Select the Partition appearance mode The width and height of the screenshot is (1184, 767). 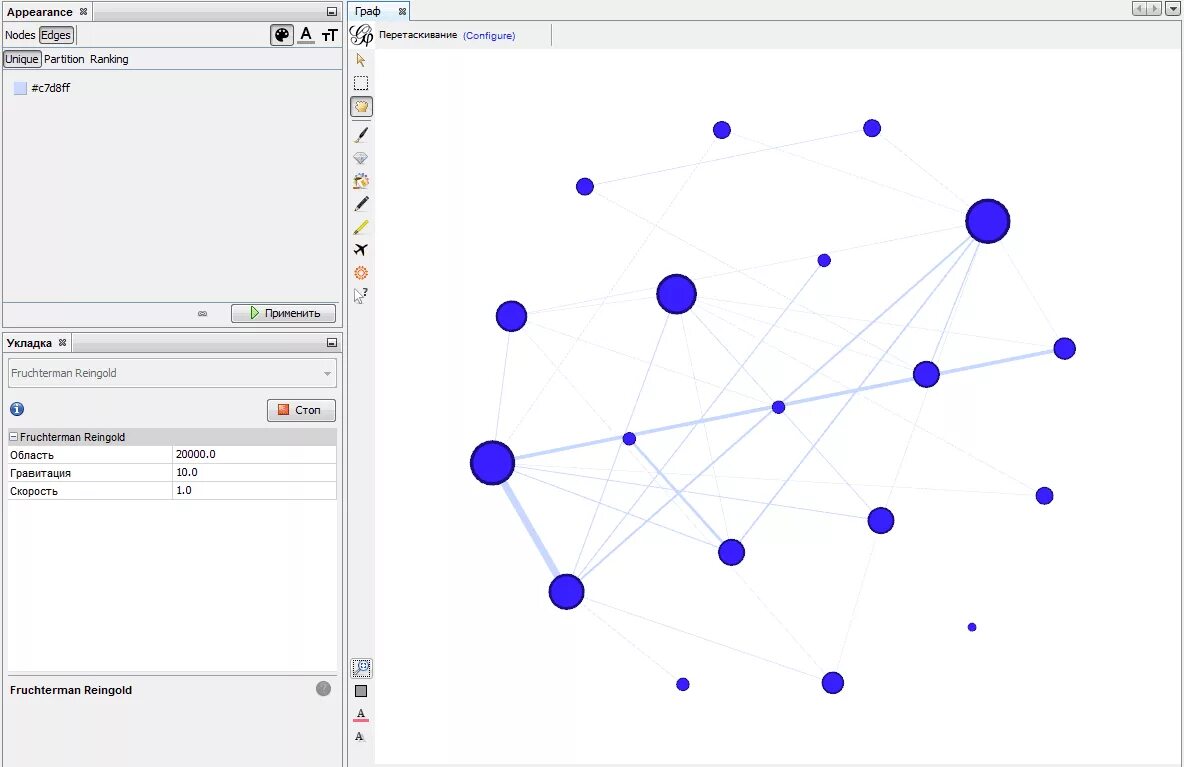(x=64, y=59)
